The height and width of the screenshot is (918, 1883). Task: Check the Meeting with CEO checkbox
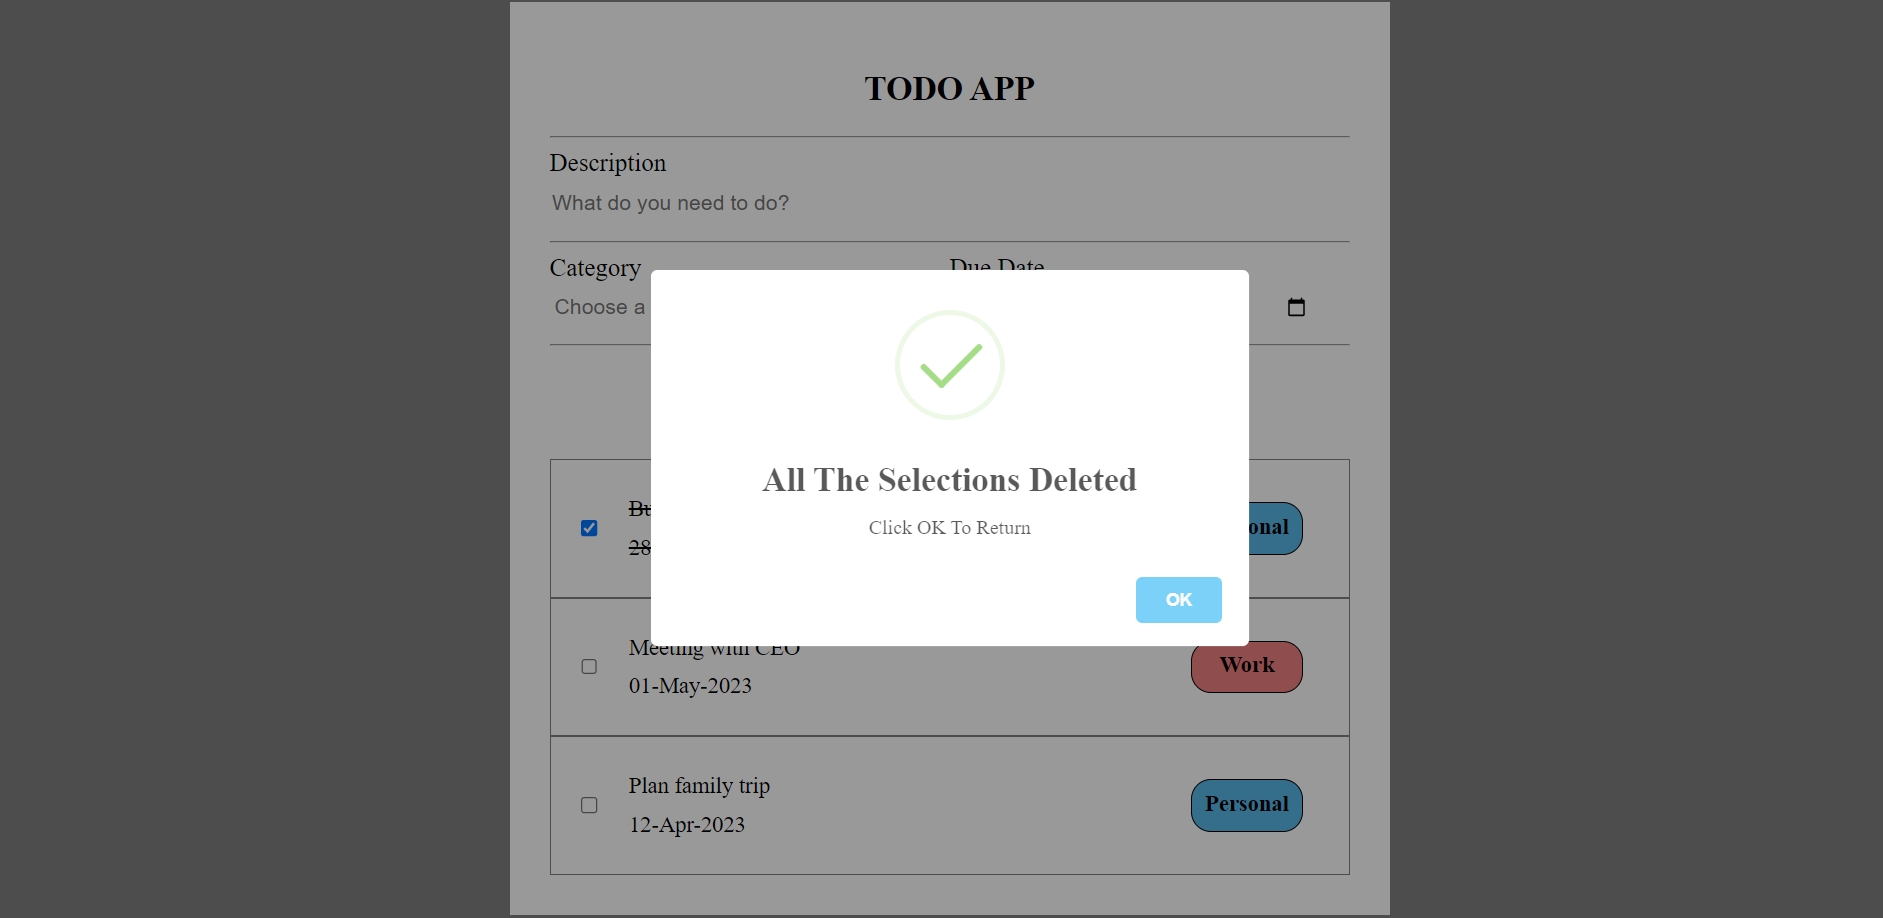[589, 666]
